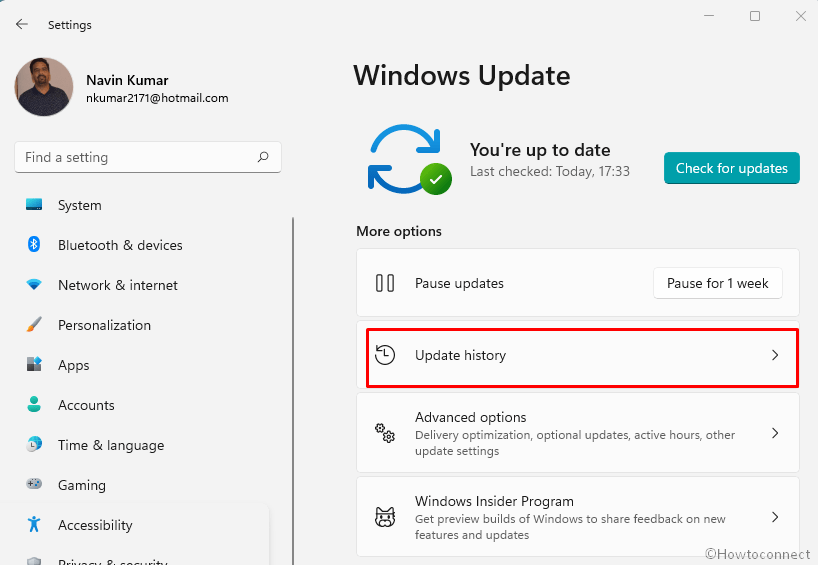The width and height of the screenshot is (818, 565).
Task: Click the search magnifier icon
Action: (x=263, y=157)
